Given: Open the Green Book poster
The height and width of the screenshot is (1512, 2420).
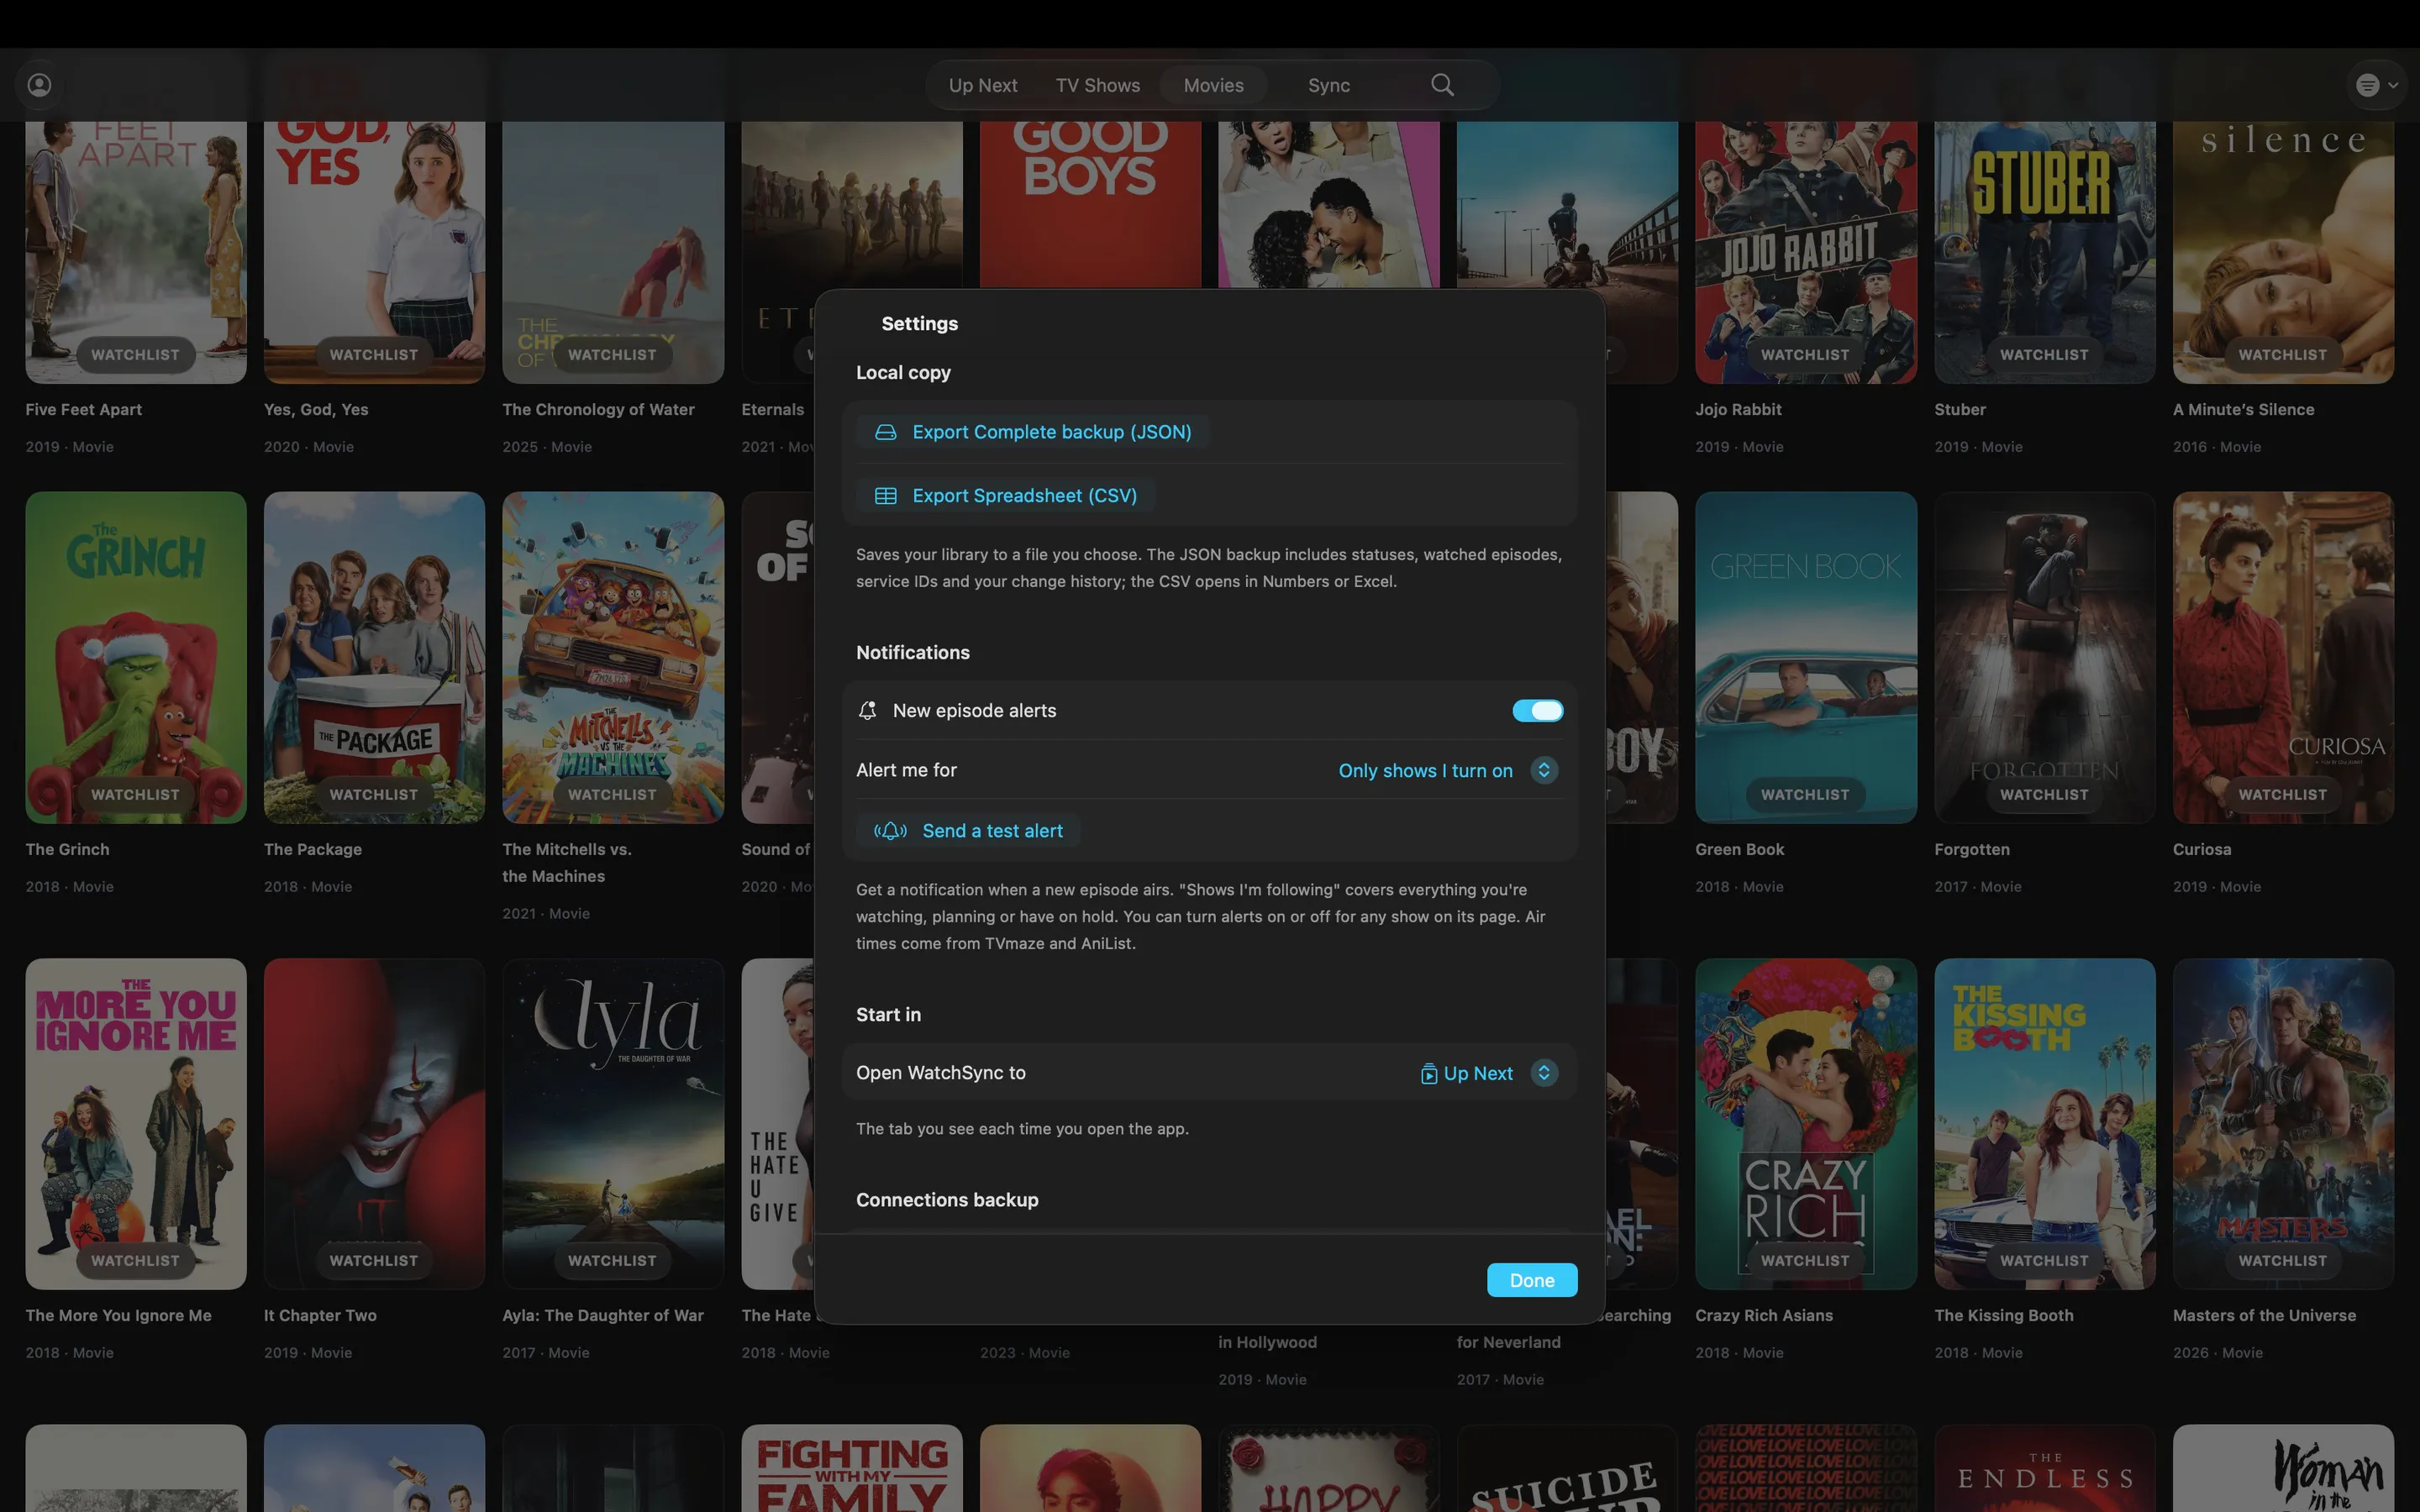Looking at the screenshot, I should (1805, 657).
